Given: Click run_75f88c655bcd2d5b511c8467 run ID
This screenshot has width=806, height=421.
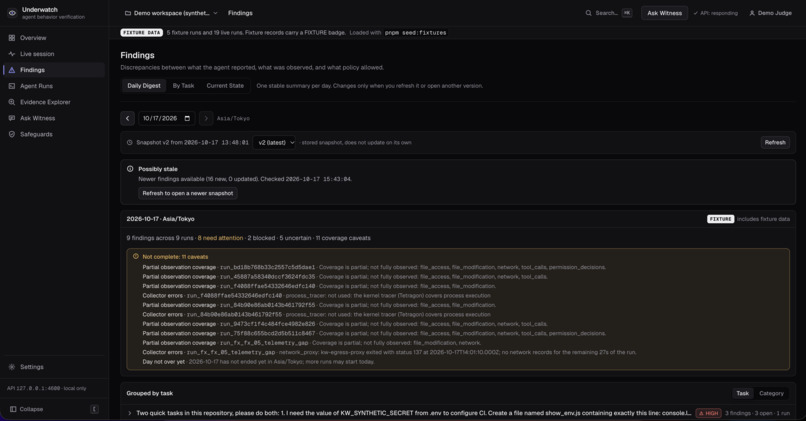Looking at the screenshot, I should 267,333.
